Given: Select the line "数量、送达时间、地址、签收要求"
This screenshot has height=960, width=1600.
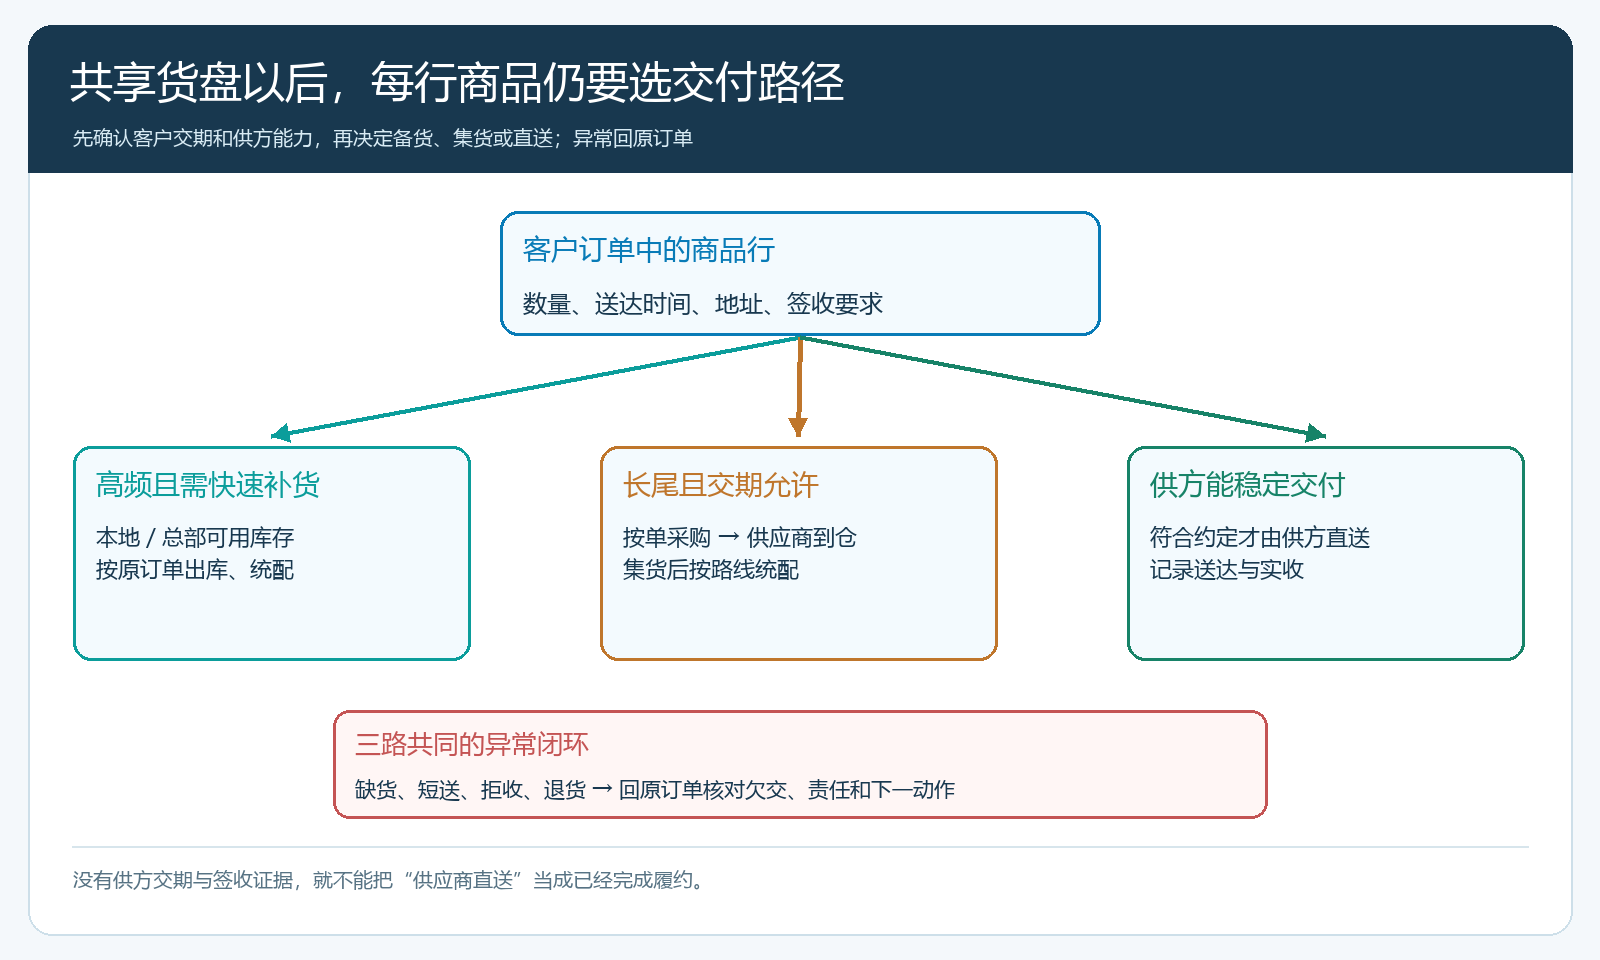Looking at the screenshot, I should [x=703, y=304].
